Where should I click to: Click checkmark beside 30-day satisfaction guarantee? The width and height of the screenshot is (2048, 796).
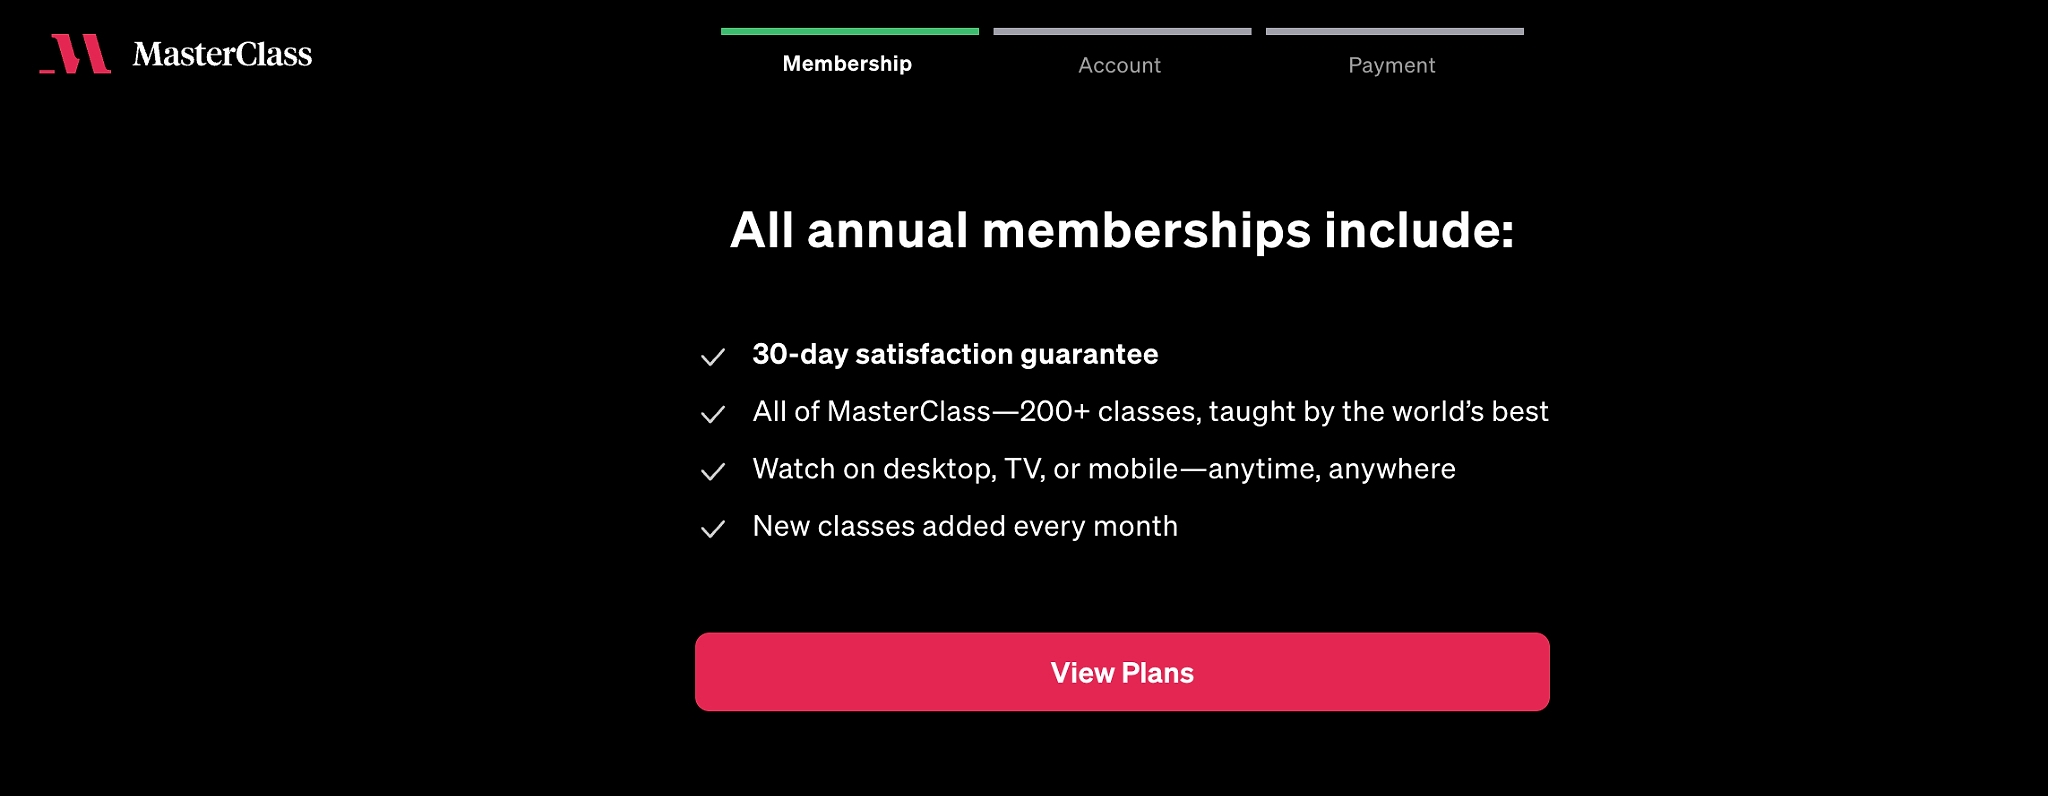pyautogui.click(x=713, y=357)
